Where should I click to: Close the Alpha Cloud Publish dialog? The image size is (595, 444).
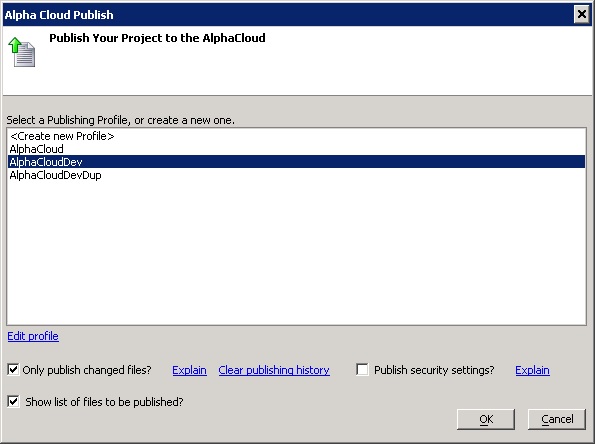[x=582, y=14]
